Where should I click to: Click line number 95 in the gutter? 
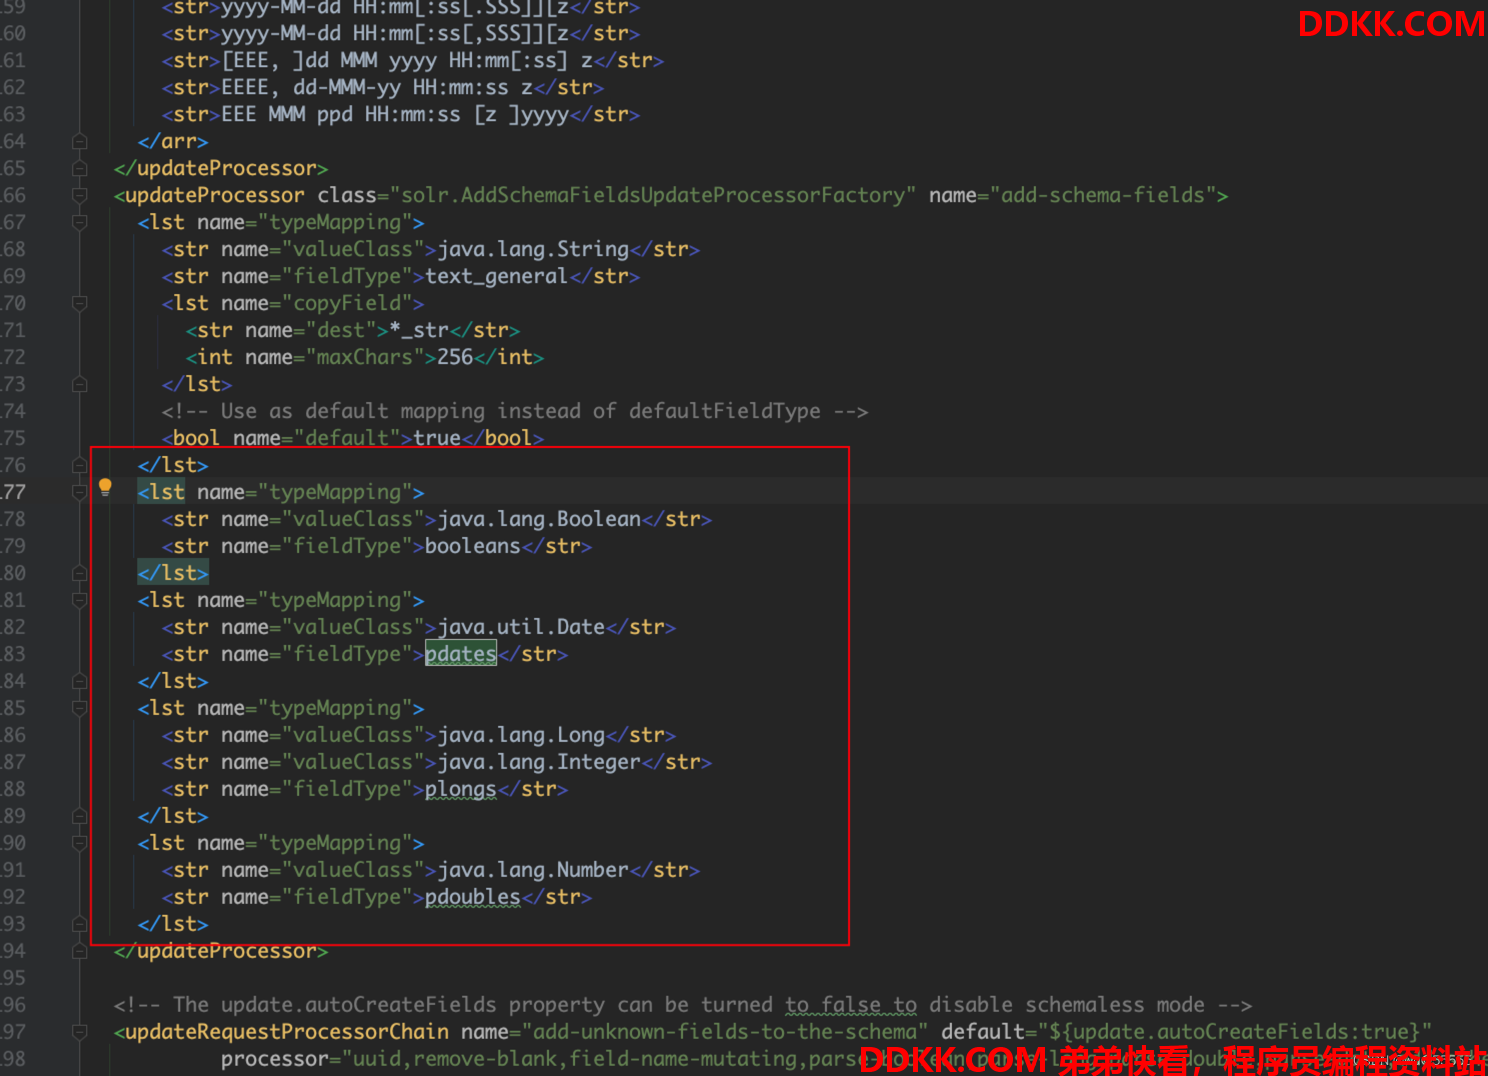click(13, 978)
